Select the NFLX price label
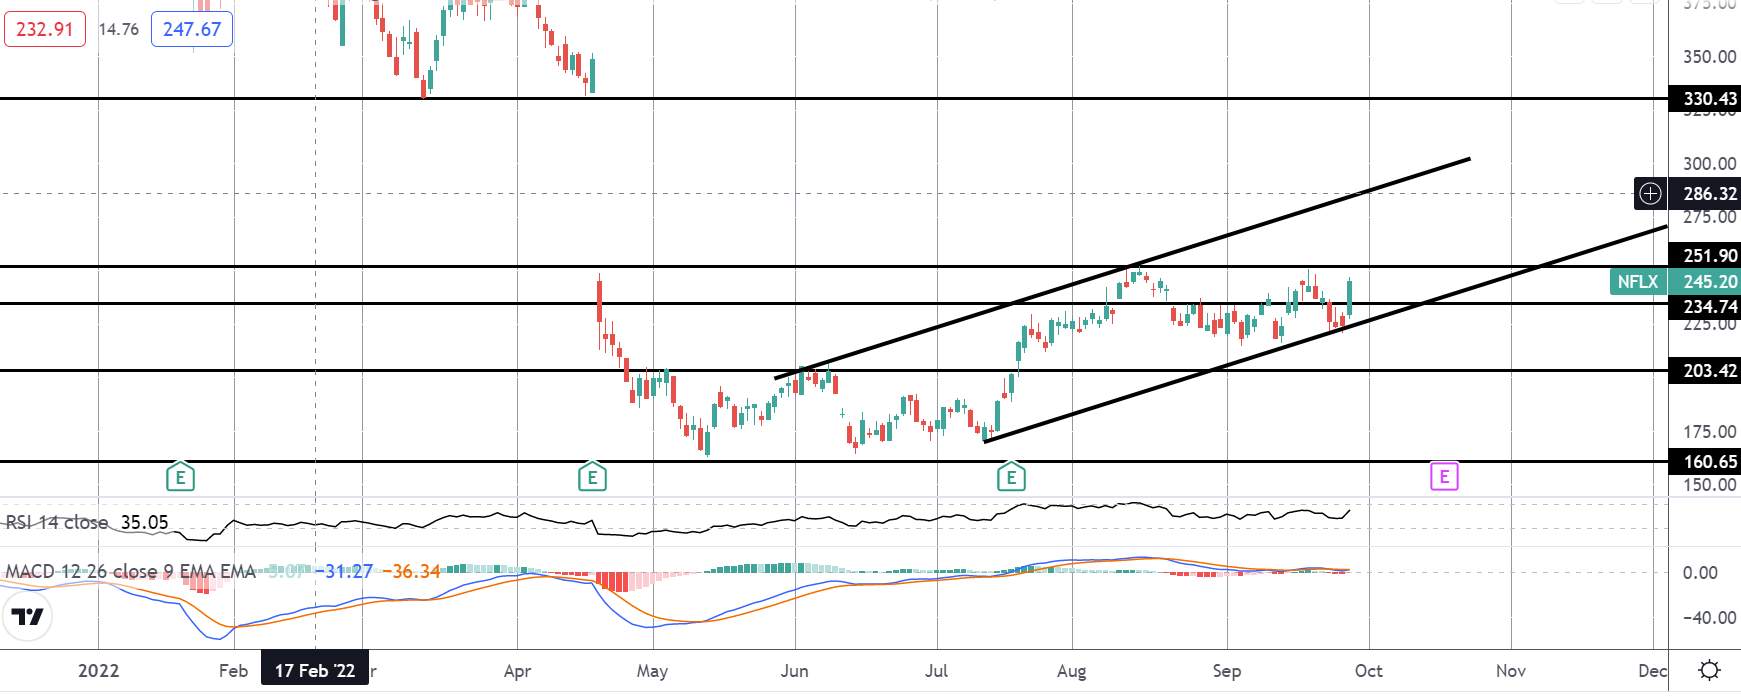The width and height of the screenshot is (1741, 696). 1638,282
